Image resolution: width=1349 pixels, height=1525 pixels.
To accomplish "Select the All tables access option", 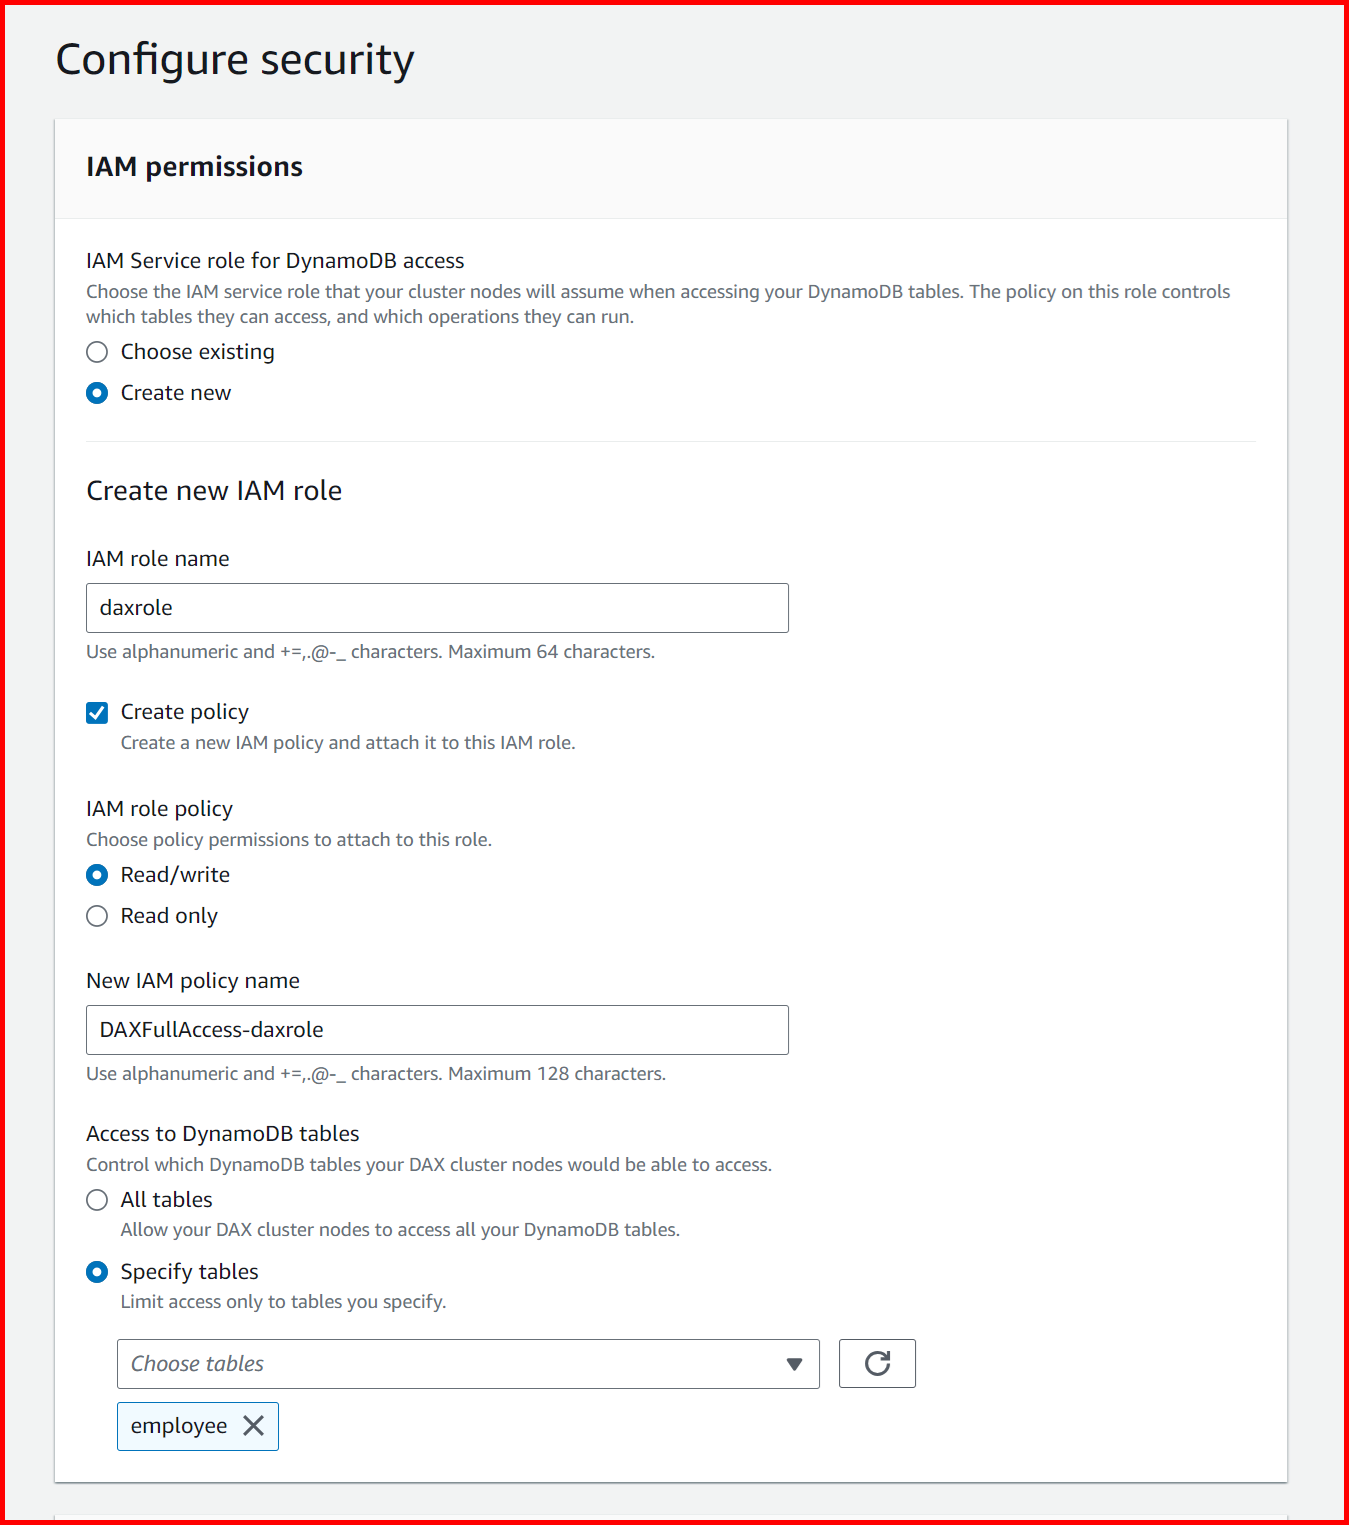I will coord(97,1200).
